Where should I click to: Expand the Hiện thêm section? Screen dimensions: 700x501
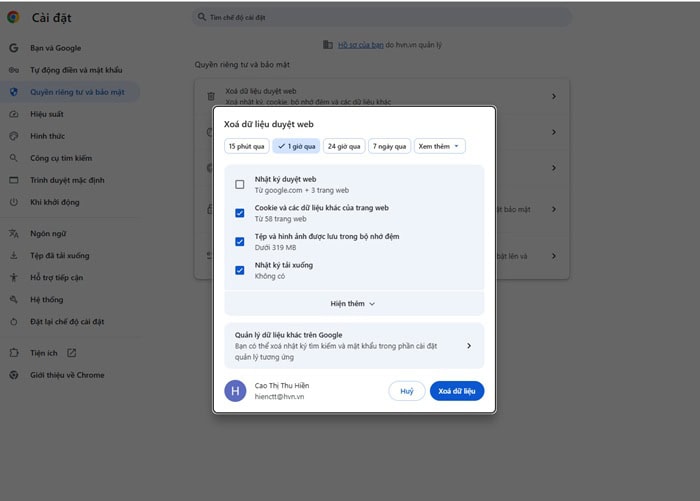353,303
